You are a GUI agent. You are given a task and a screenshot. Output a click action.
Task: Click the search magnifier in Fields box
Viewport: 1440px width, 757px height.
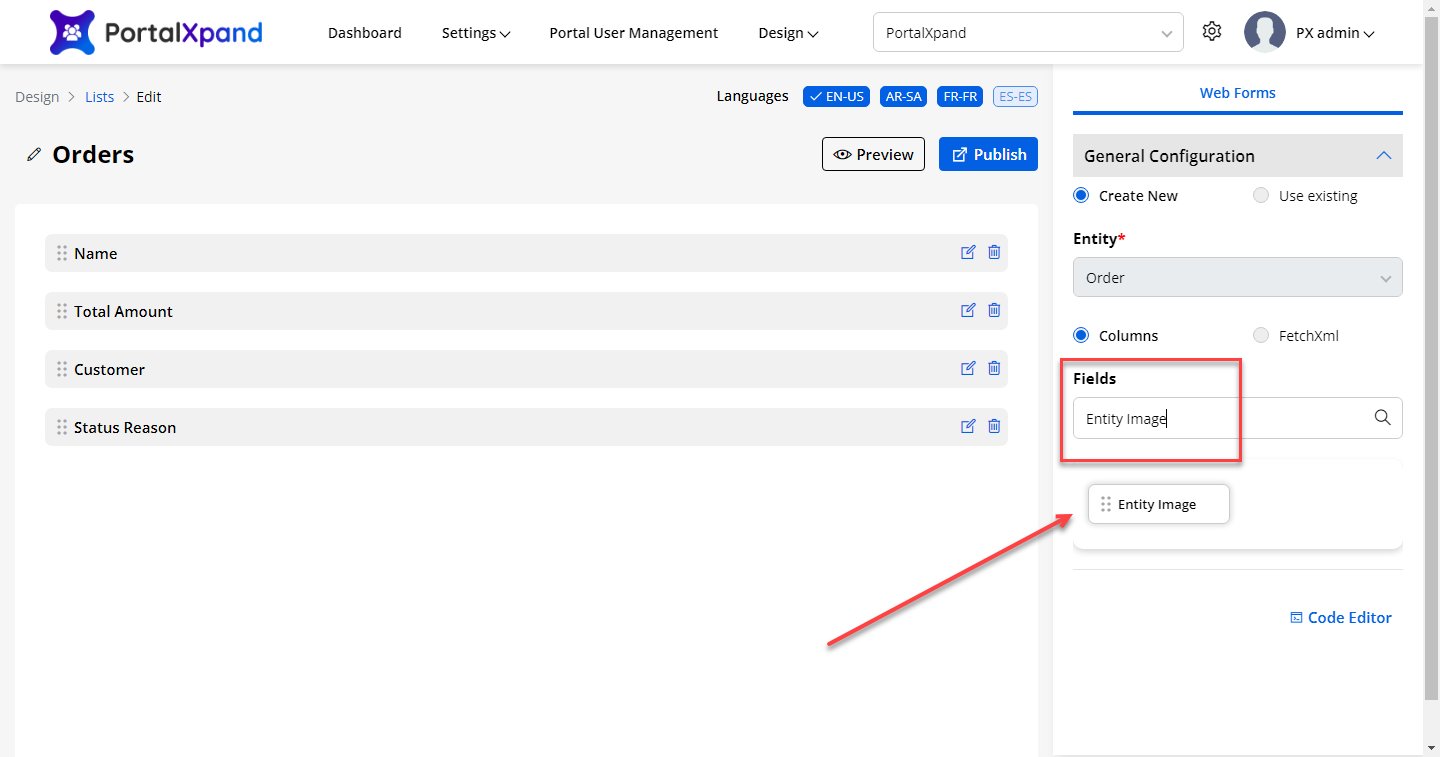tap(1382, 418)
